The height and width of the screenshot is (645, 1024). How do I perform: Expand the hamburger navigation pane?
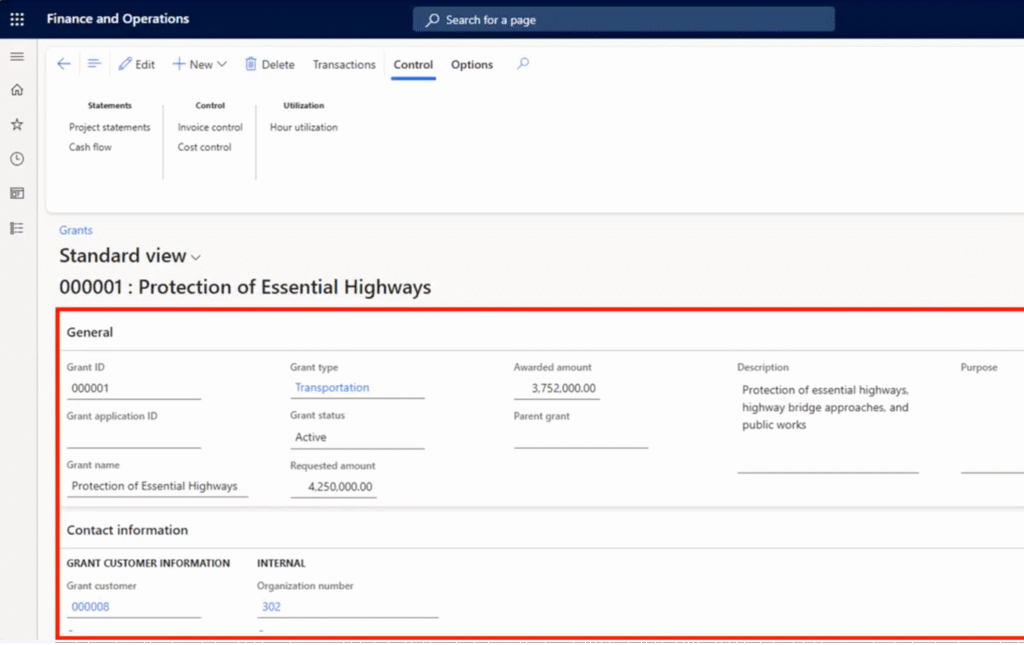(x=17, y=56)
